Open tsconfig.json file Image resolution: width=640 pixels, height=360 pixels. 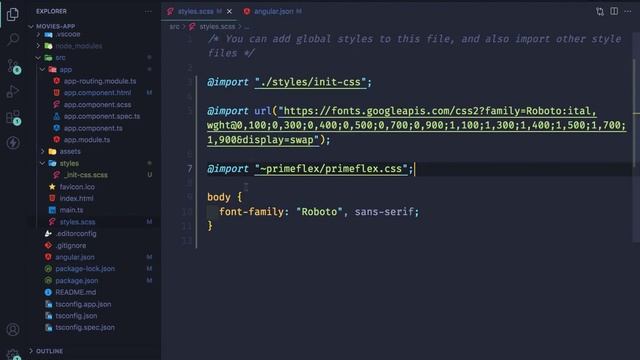[76, 316]
